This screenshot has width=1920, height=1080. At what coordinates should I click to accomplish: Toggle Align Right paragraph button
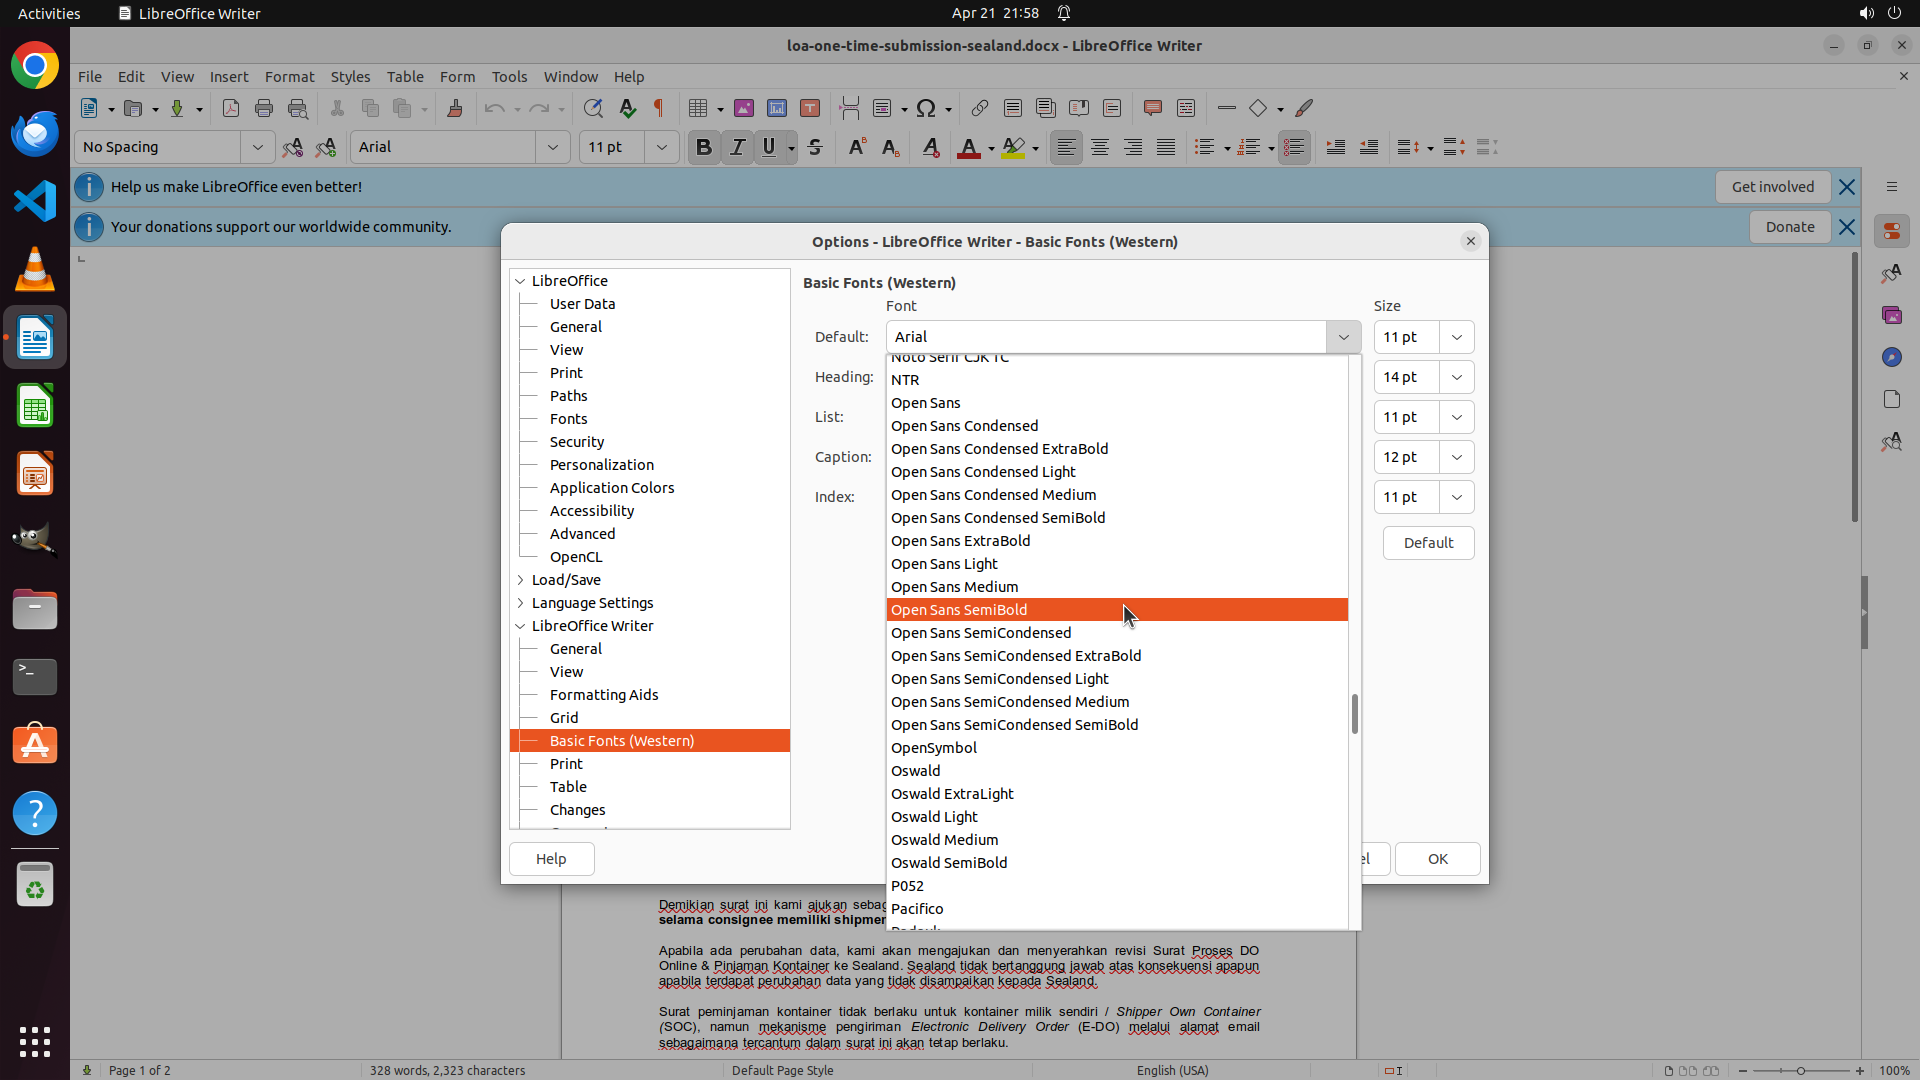[x=1133, y=147]
